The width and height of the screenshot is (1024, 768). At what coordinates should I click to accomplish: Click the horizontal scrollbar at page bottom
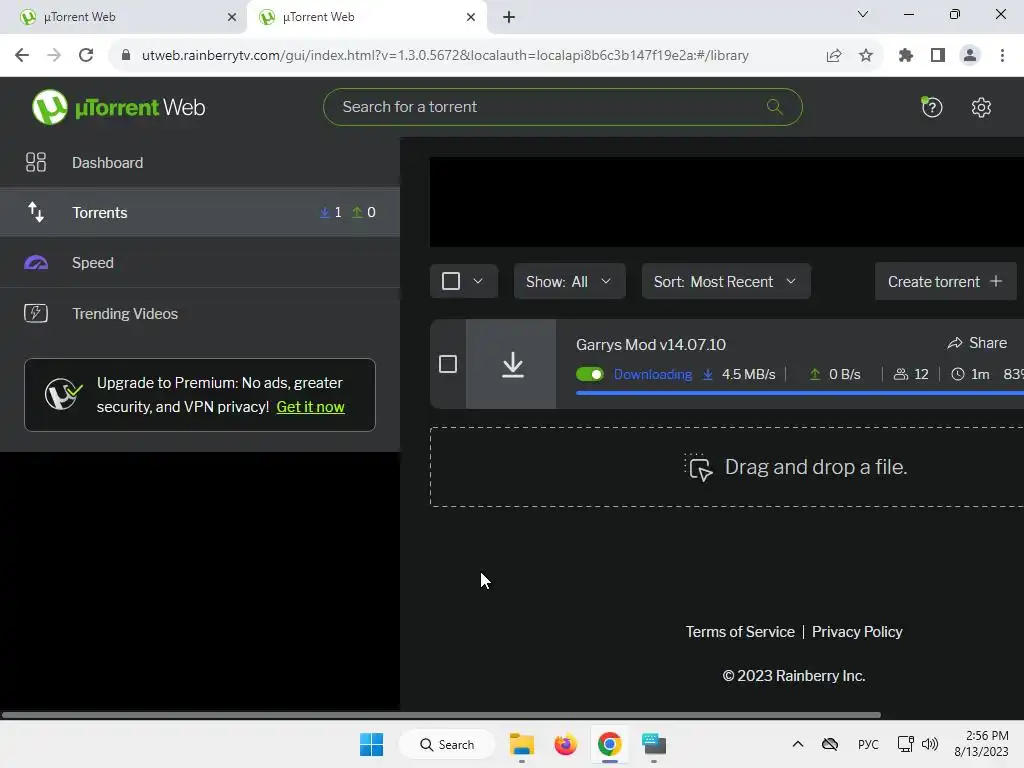[x=441, y=715]
